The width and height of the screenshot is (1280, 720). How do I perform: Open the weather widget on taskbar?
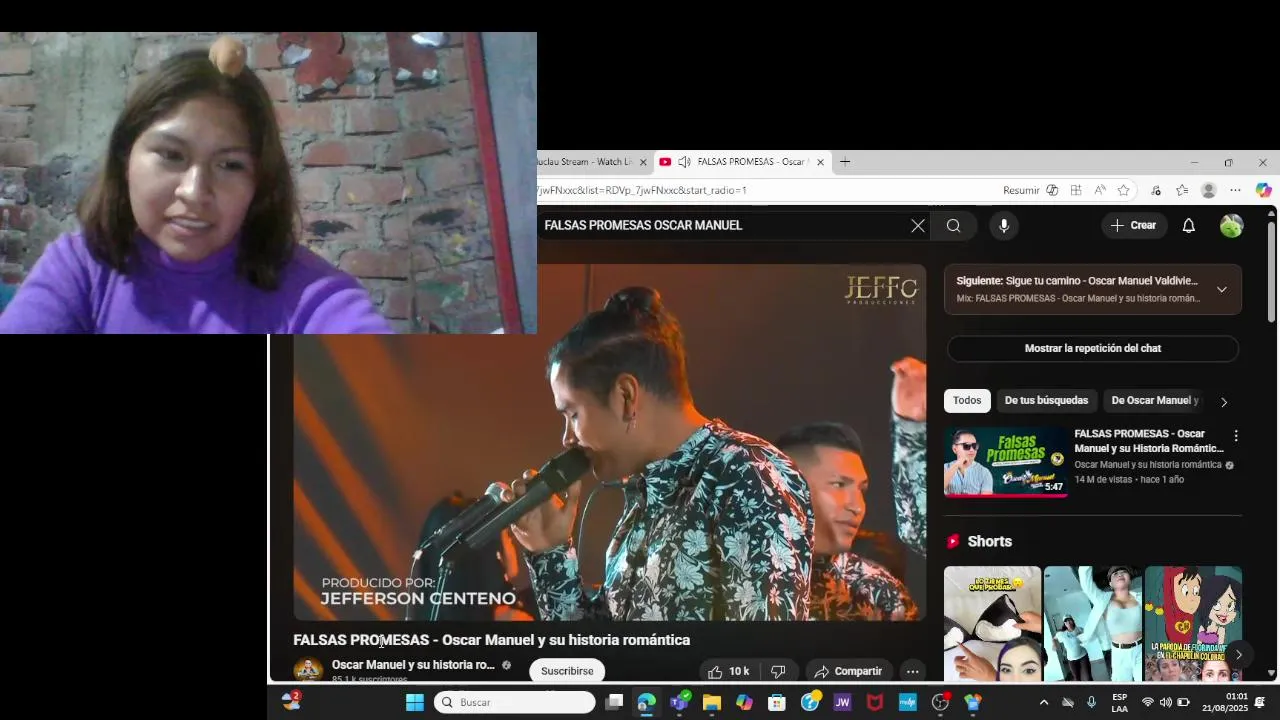tap(291, 702)
